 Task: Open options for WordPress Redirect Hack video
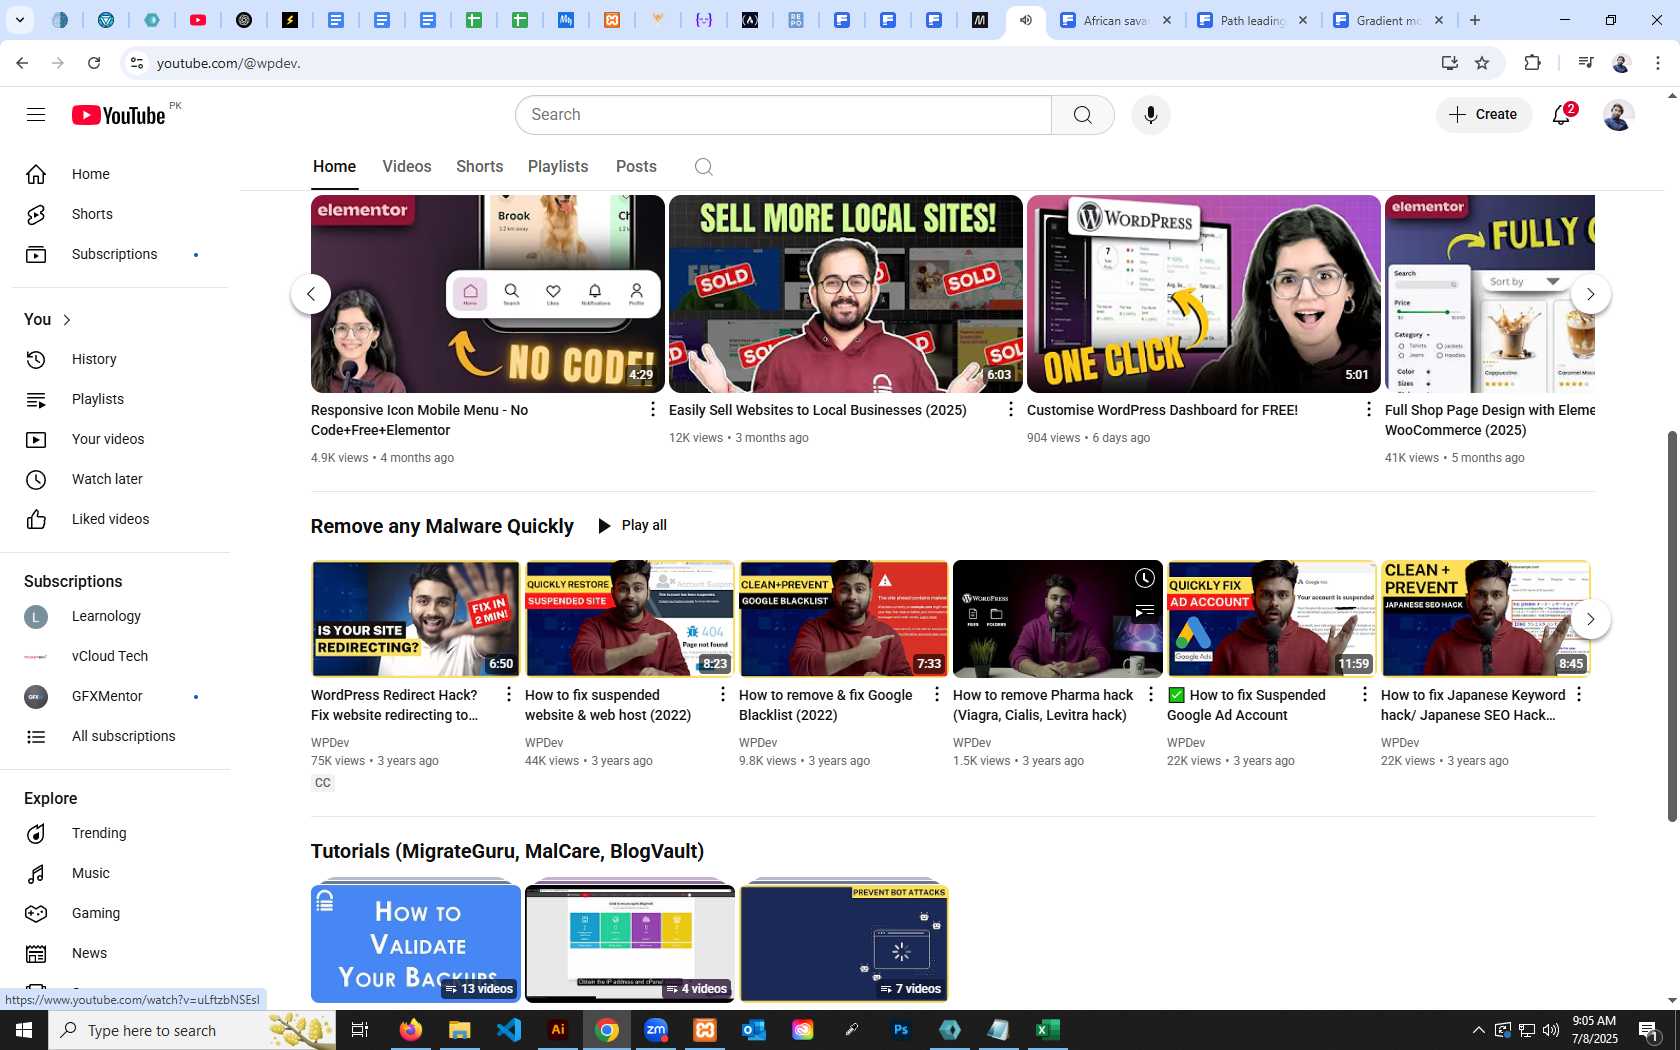point(508,694)
